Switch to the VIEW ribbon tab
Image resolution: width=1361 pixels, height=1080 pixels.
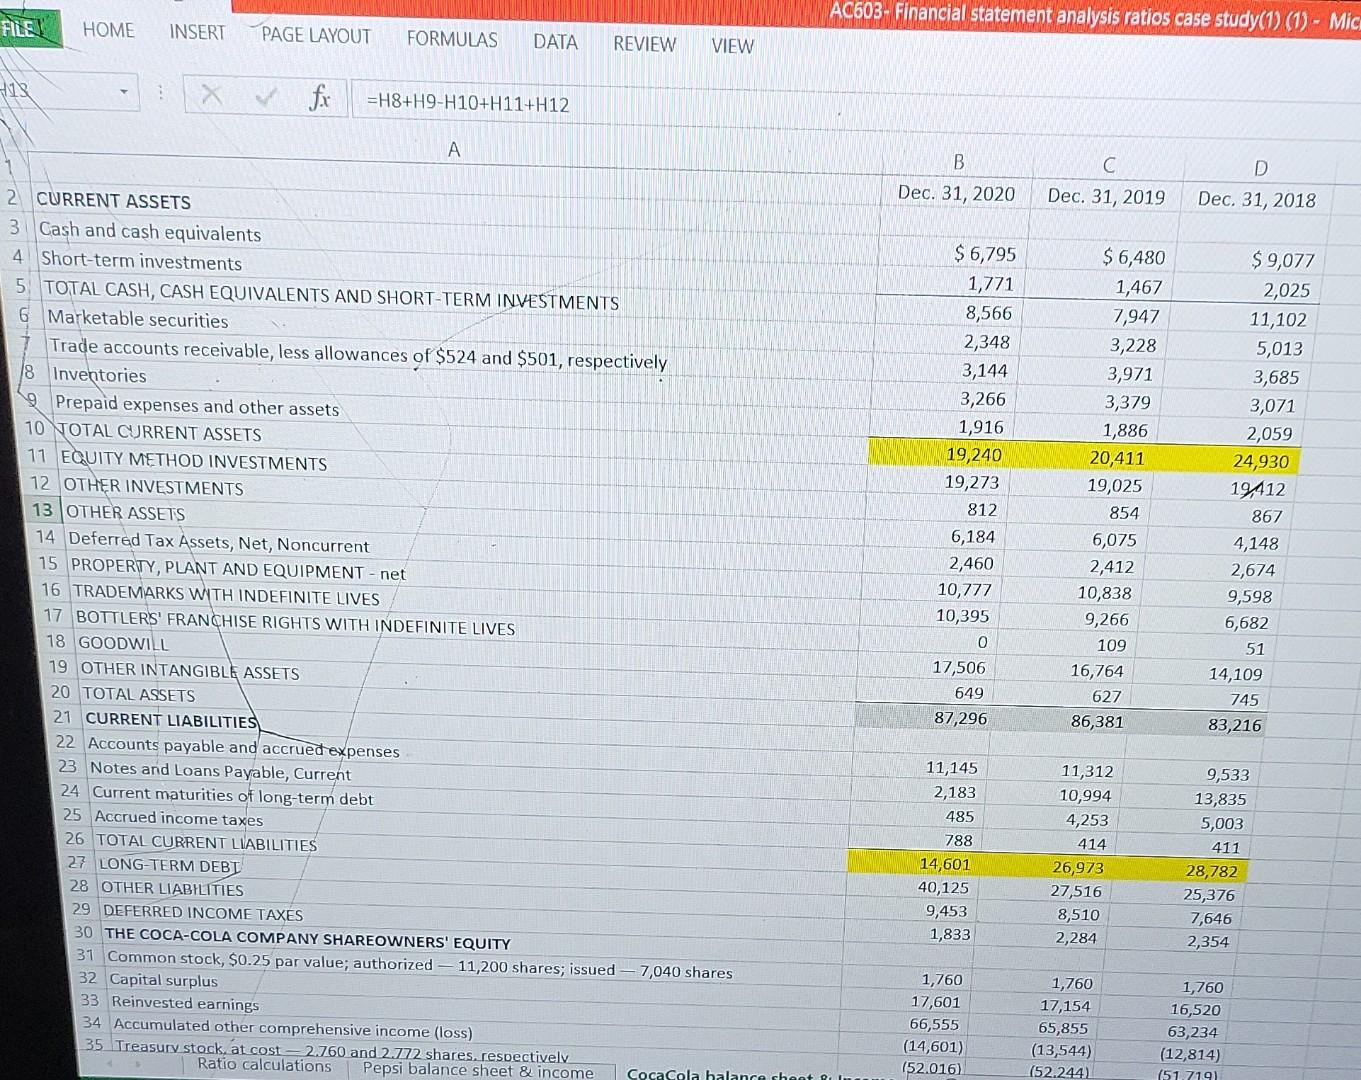731,45
